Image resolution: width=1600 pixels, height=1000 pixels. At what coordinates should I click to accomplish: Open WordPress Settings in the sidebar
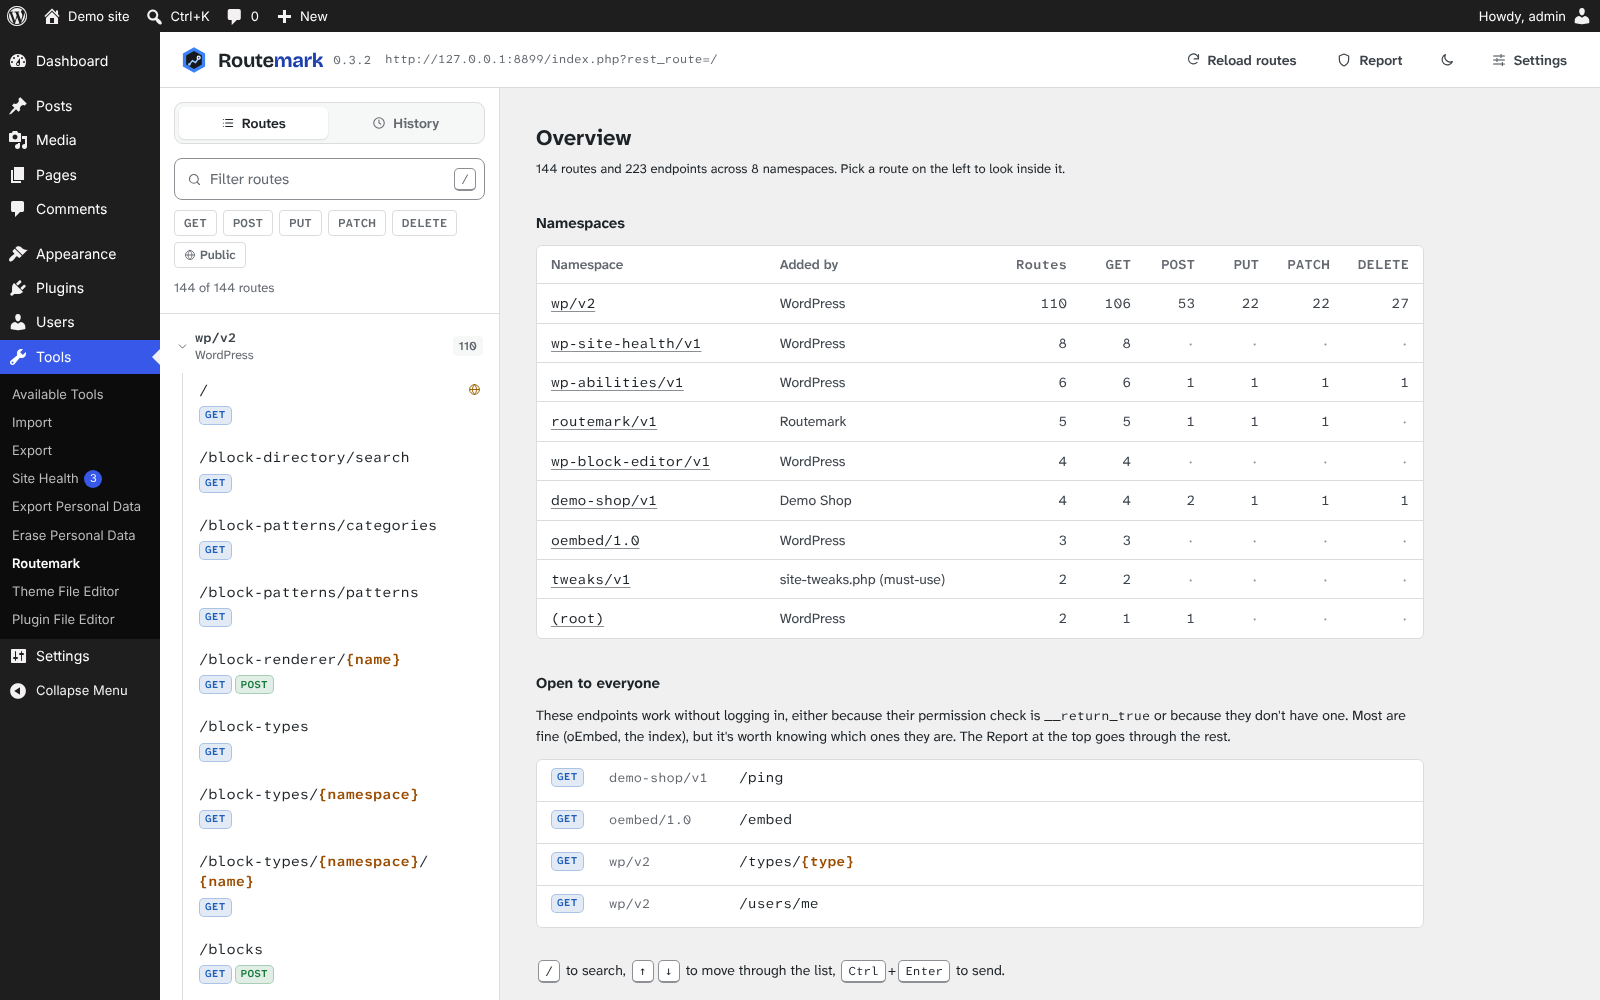coord(80,656)
